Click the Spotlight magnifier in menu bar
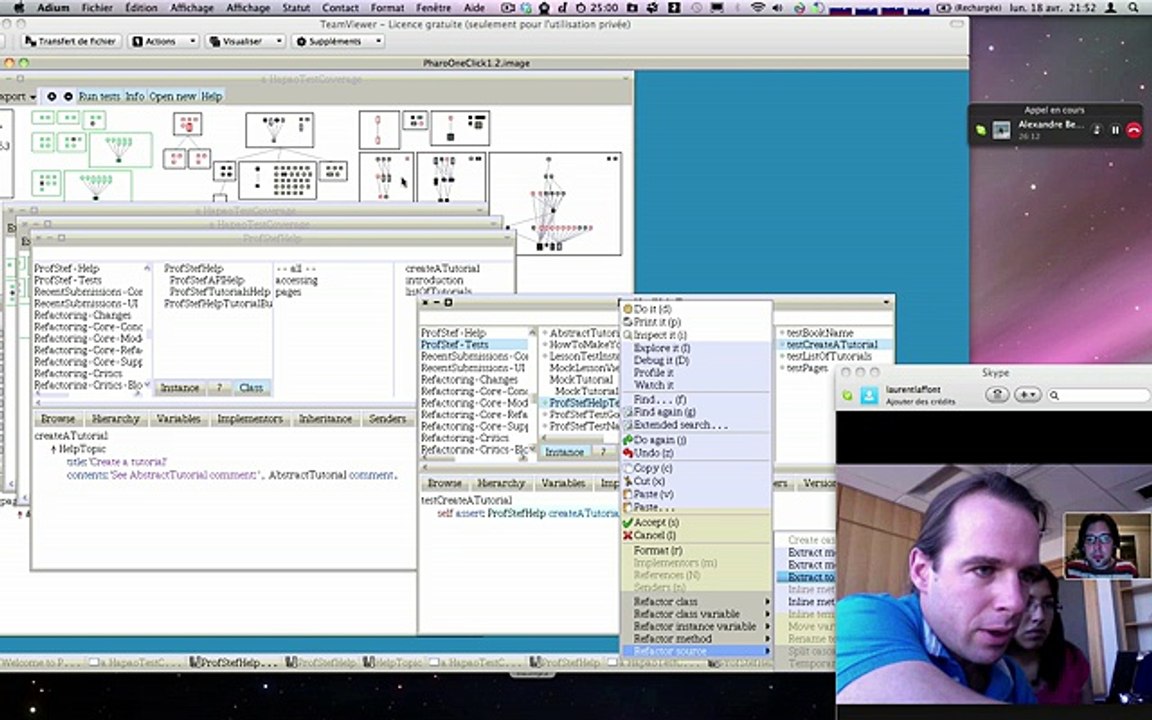 (x=1134, y=7)
